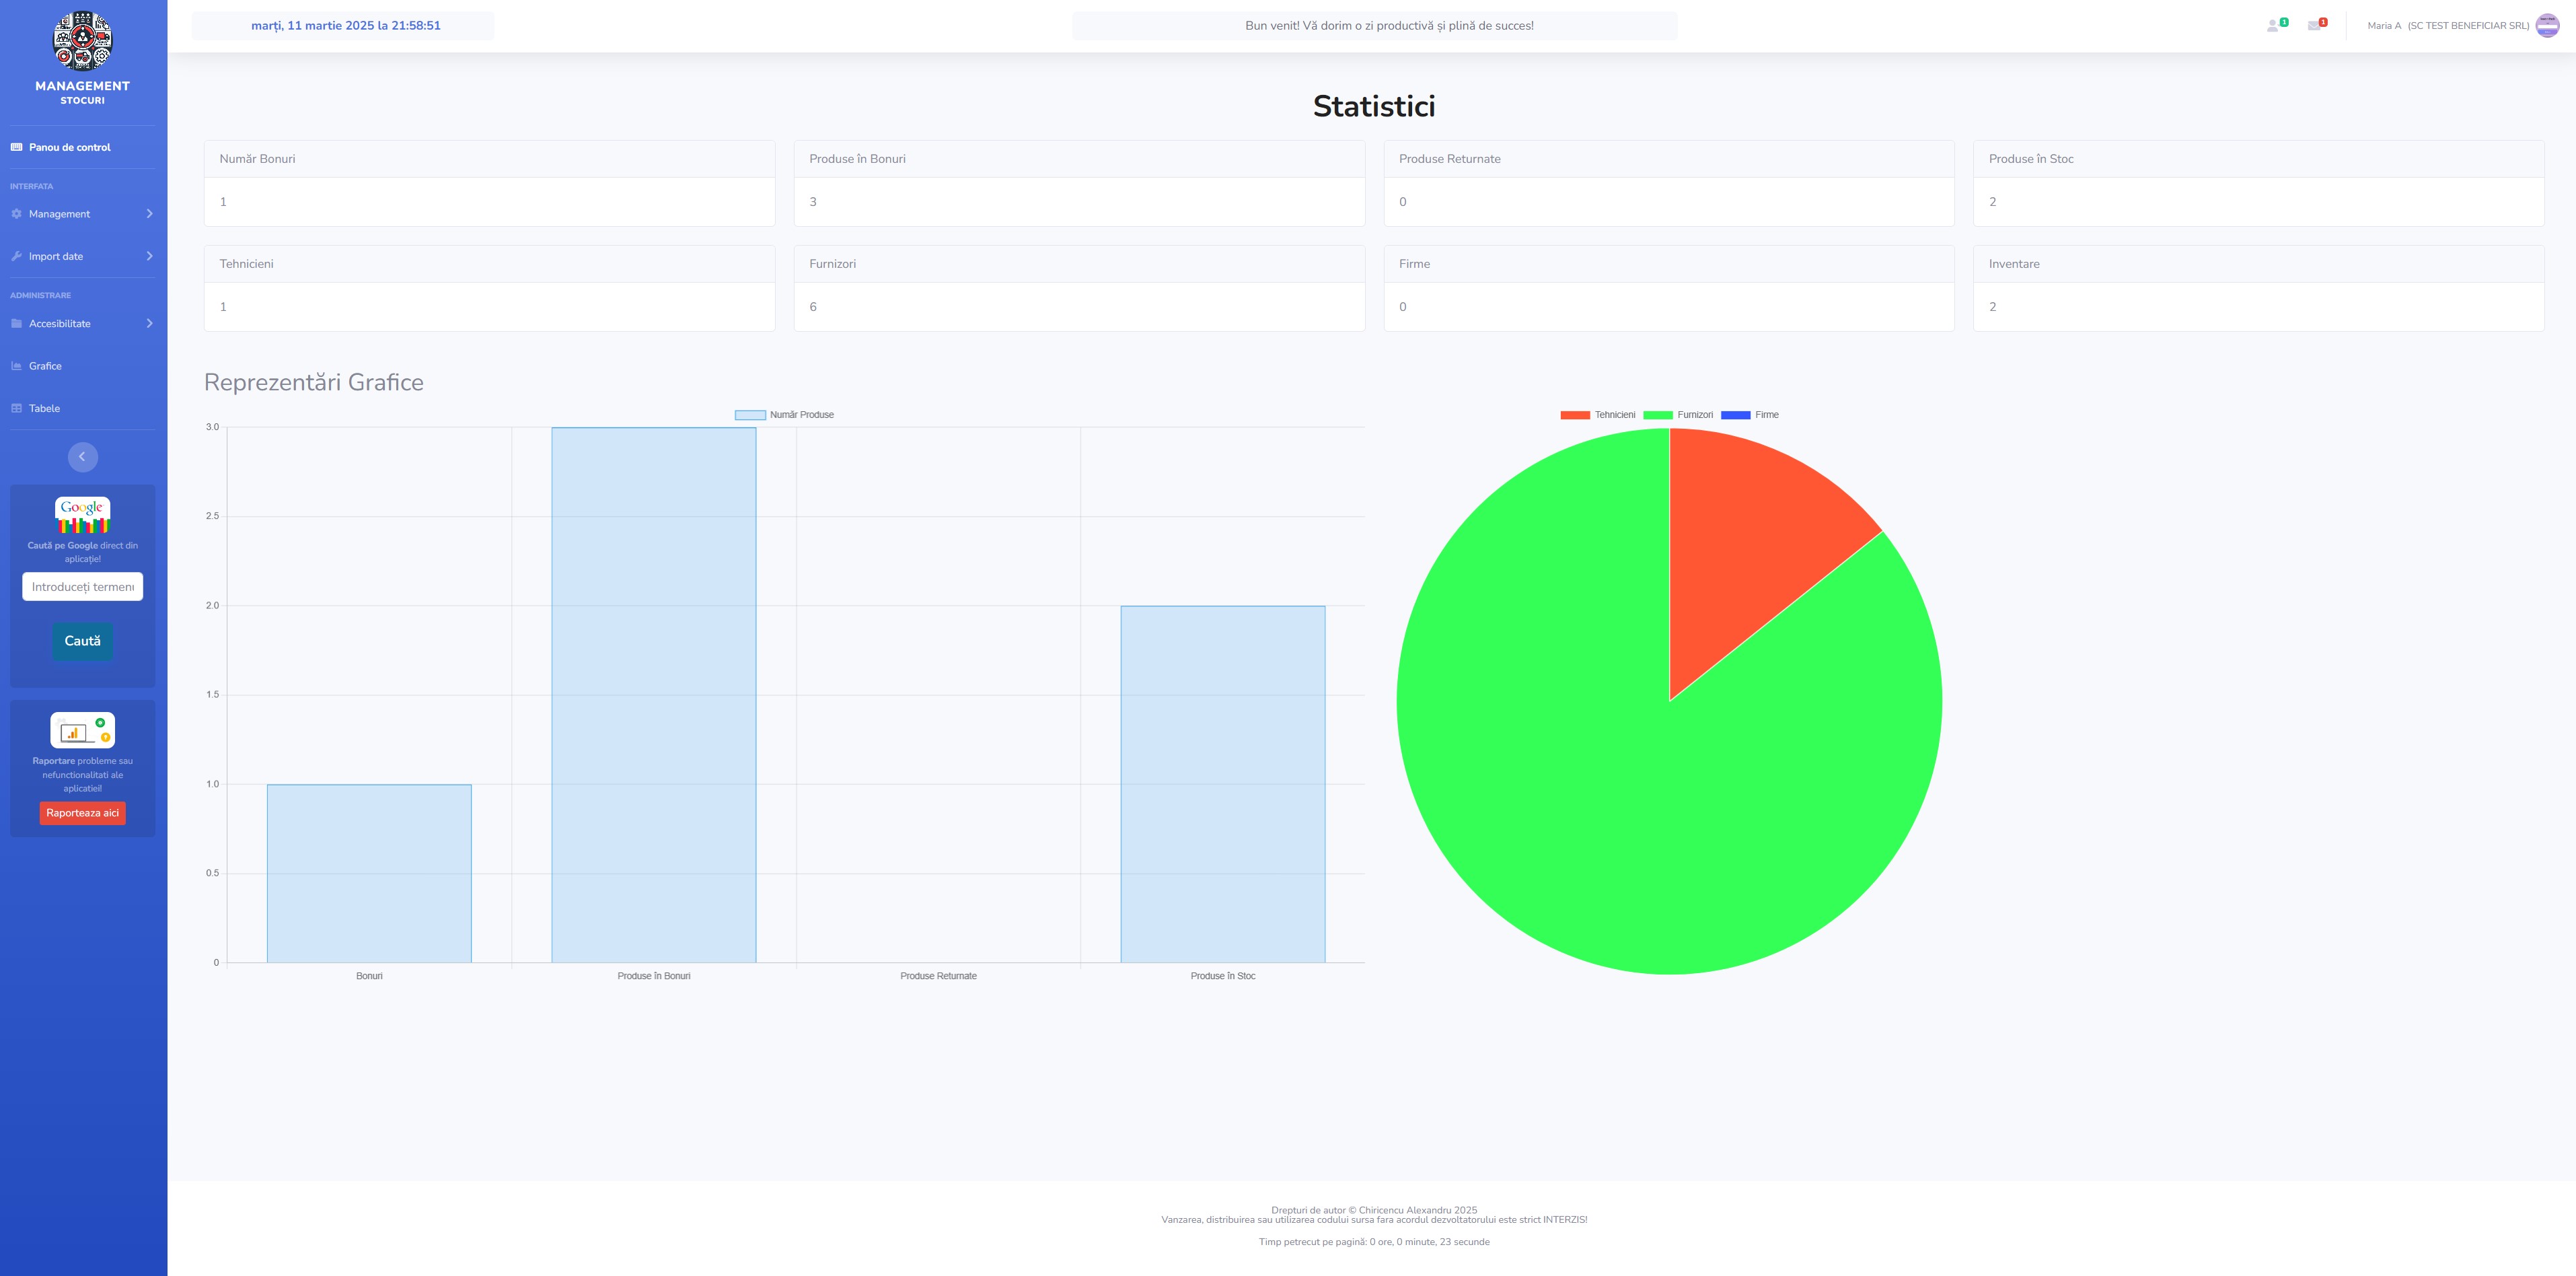Click the Raporteaza aici button
2576x1276 pixels.
[82, 813]
